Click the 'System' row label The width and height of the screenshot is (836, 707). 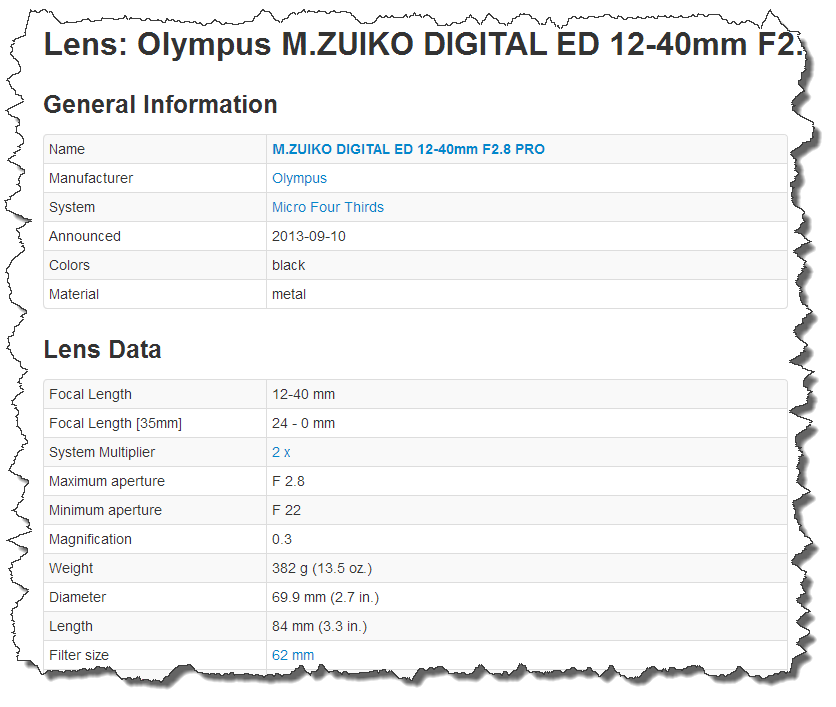[x=72, y=207]
